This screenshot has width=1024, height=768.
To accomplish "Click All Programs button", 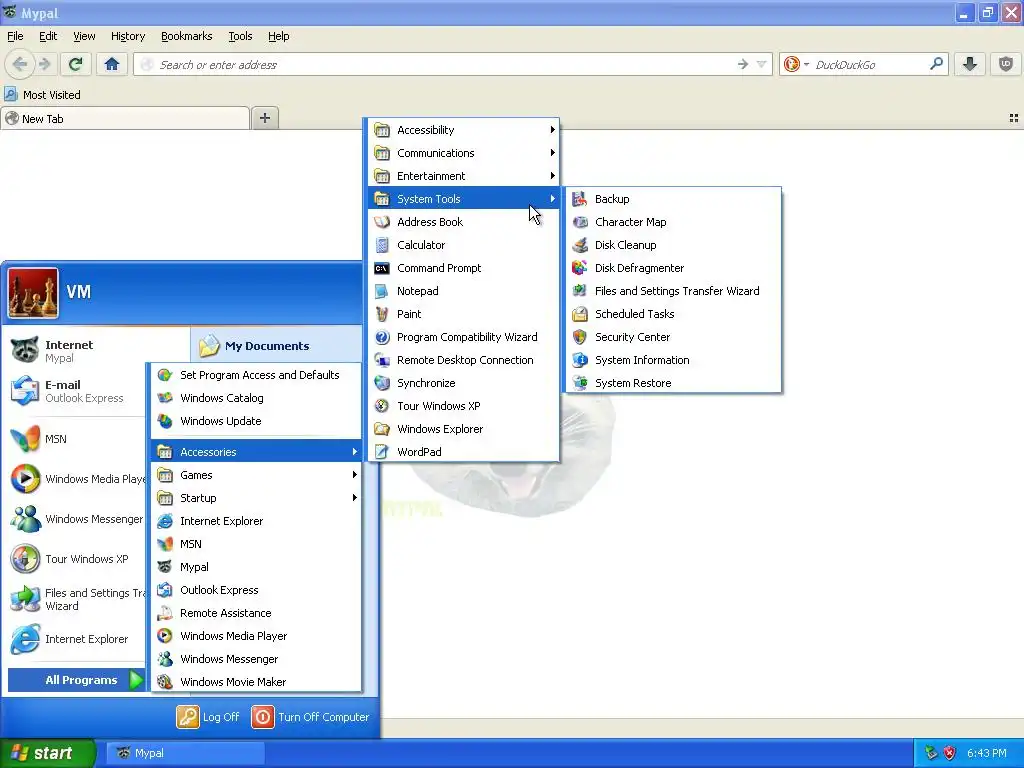I will pos(75,680).
